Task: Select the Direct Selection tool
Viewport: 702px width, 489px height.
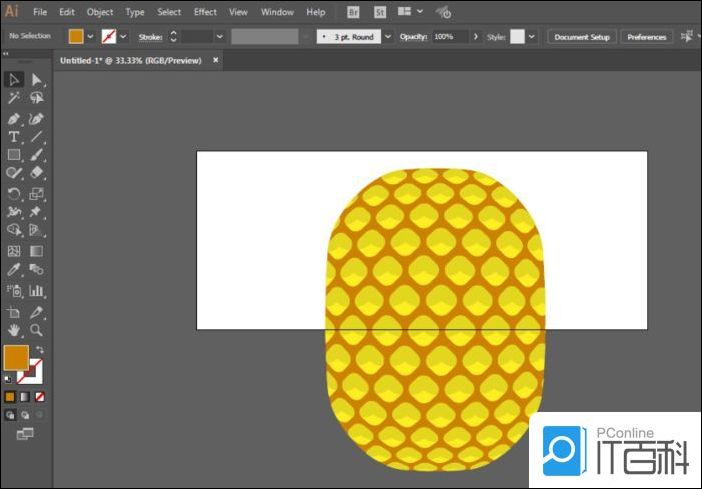Action: click(36, 80)
